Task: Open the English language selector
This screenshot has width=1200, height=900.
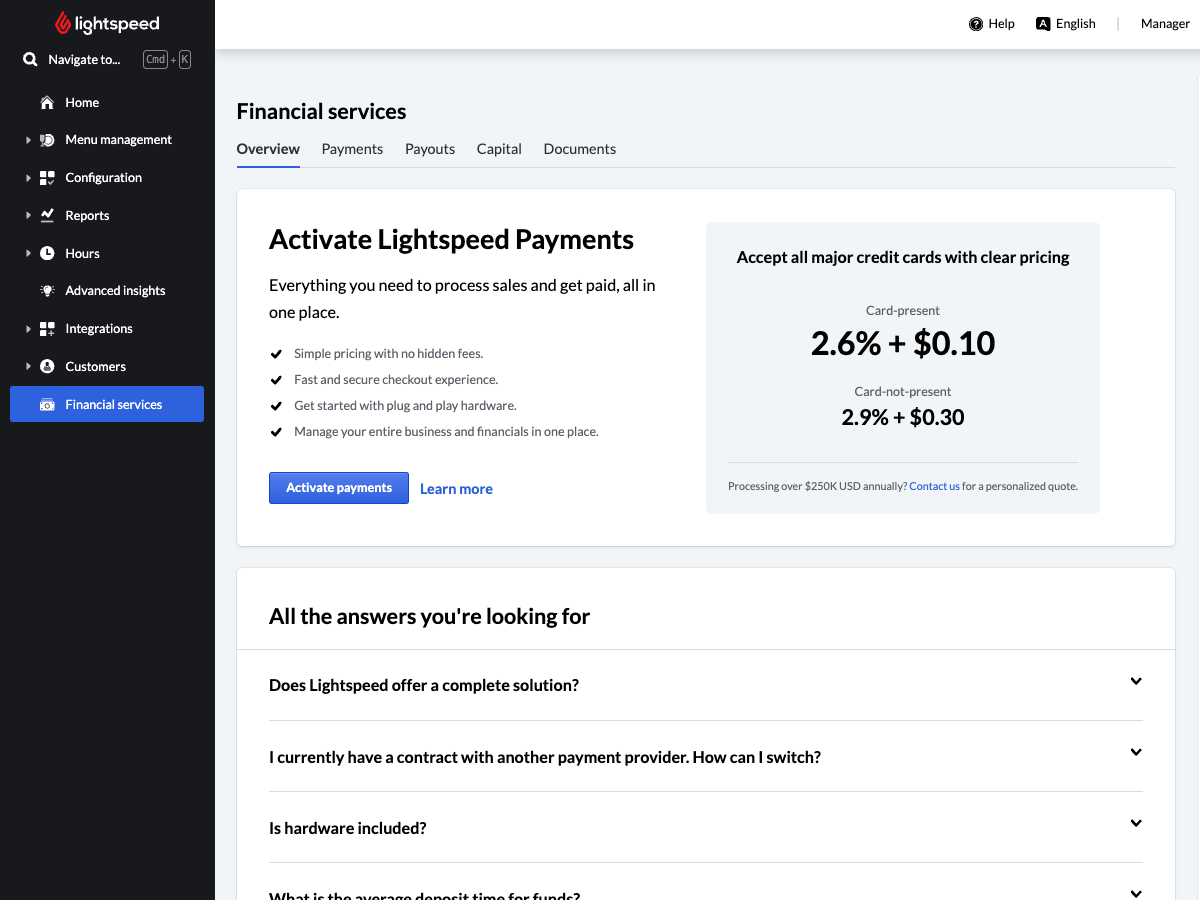Action: 1065,23
